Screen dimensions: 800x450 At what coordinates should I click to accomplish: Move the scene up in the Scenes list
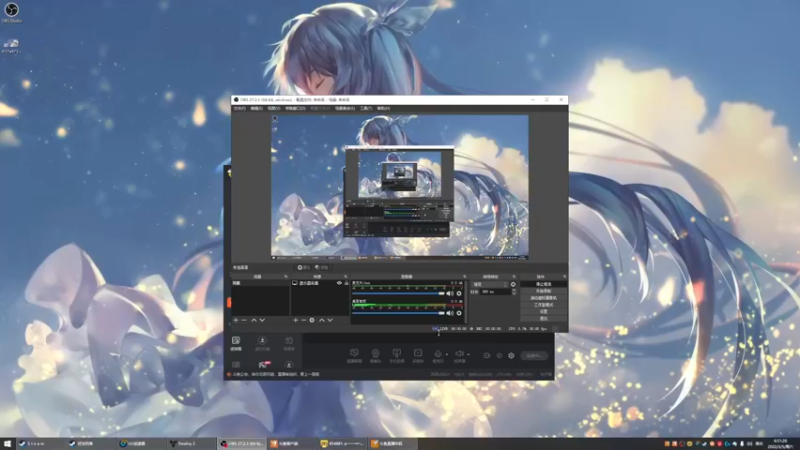(254, 320)
